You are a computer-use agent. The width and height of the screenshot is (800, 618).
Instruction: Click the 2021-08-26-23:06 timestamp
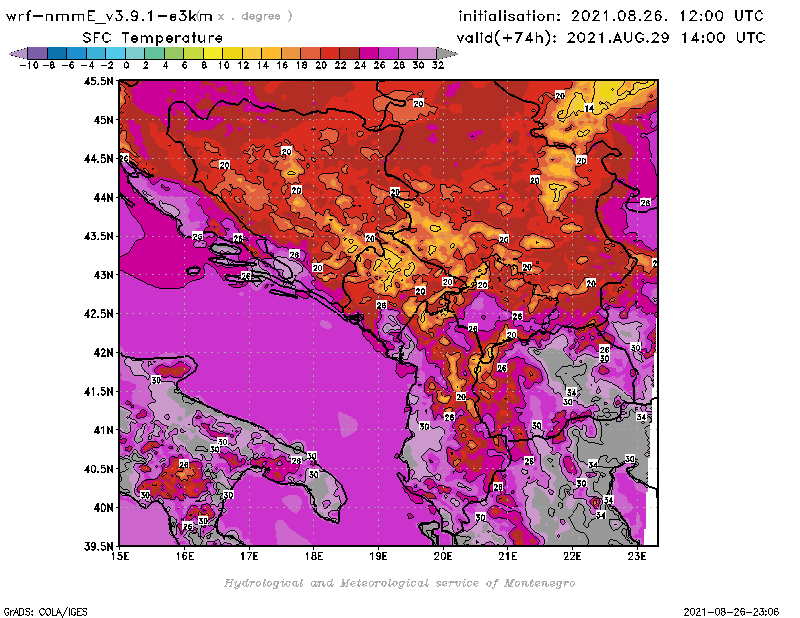[x=731, y=612]
